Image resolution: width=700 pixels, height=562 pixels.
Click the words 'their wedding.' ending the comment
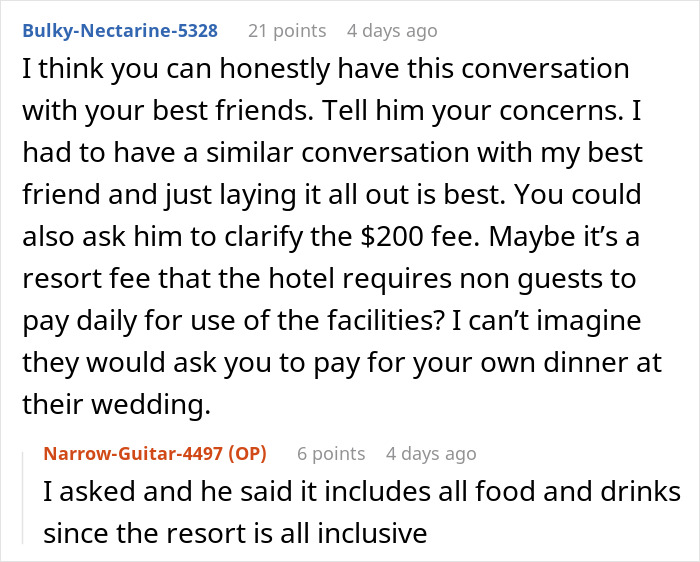click(116, 404)
